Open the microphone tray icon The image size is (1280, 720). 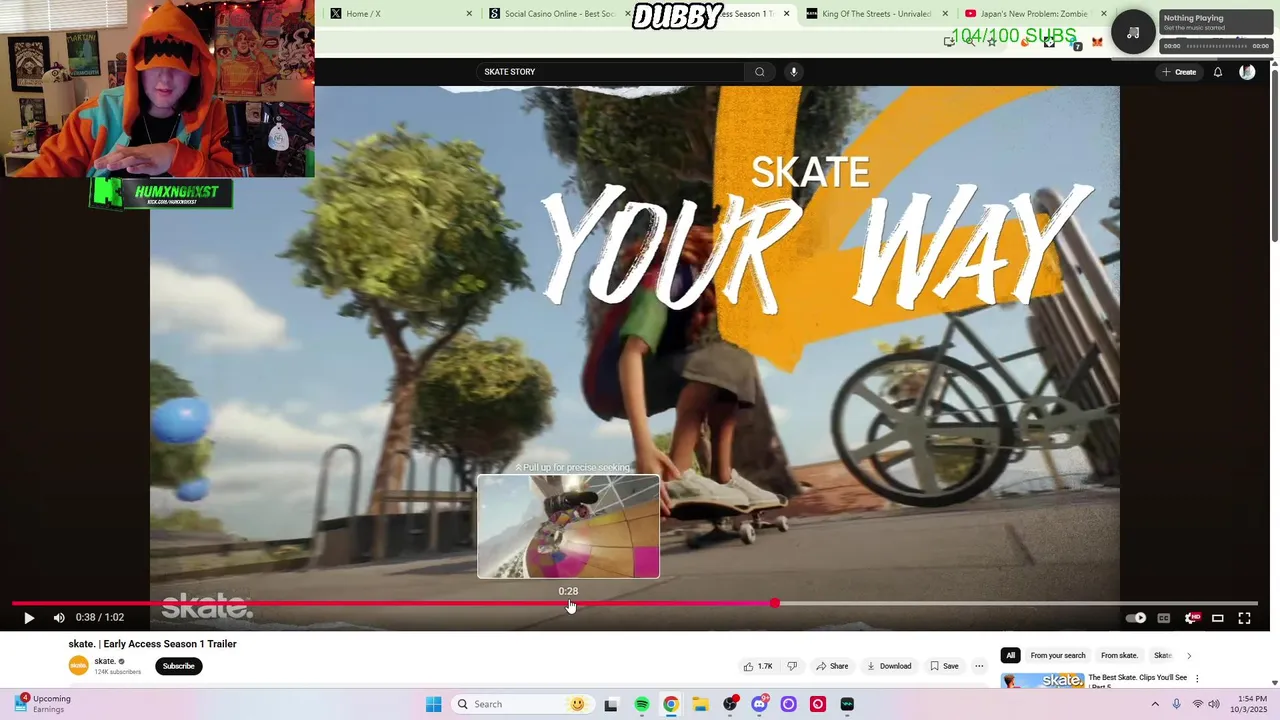pos(1176,704)
